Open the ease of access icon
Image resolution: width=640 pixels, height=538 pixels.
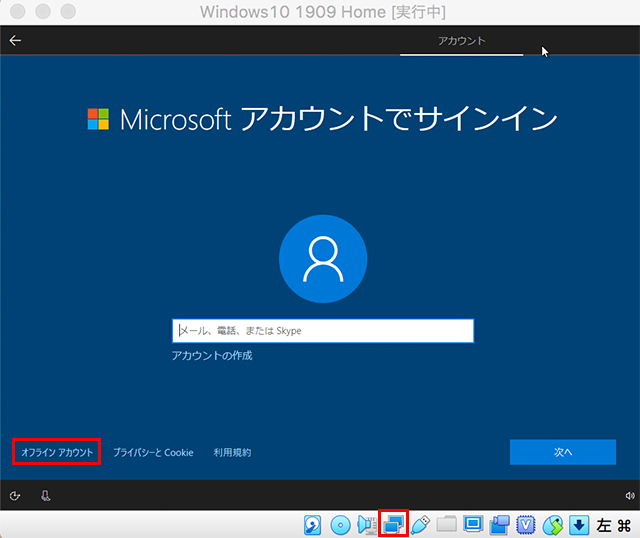pos(15,496)
